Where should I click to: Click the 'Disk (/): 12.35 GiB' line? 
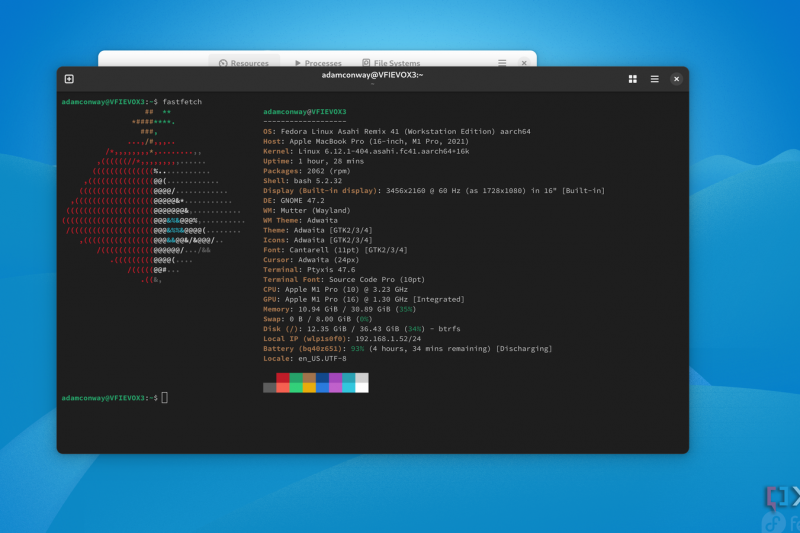362,329
